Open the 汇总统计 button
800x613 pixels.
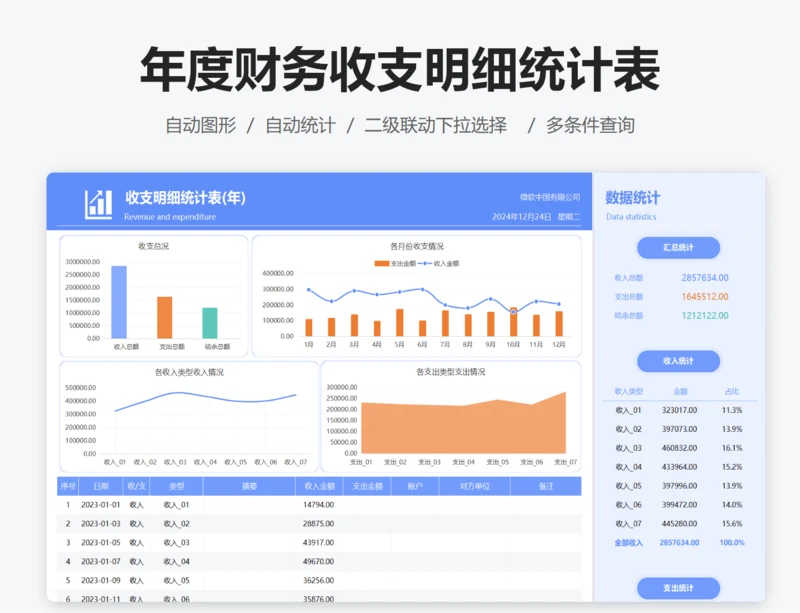coord(678,248)
